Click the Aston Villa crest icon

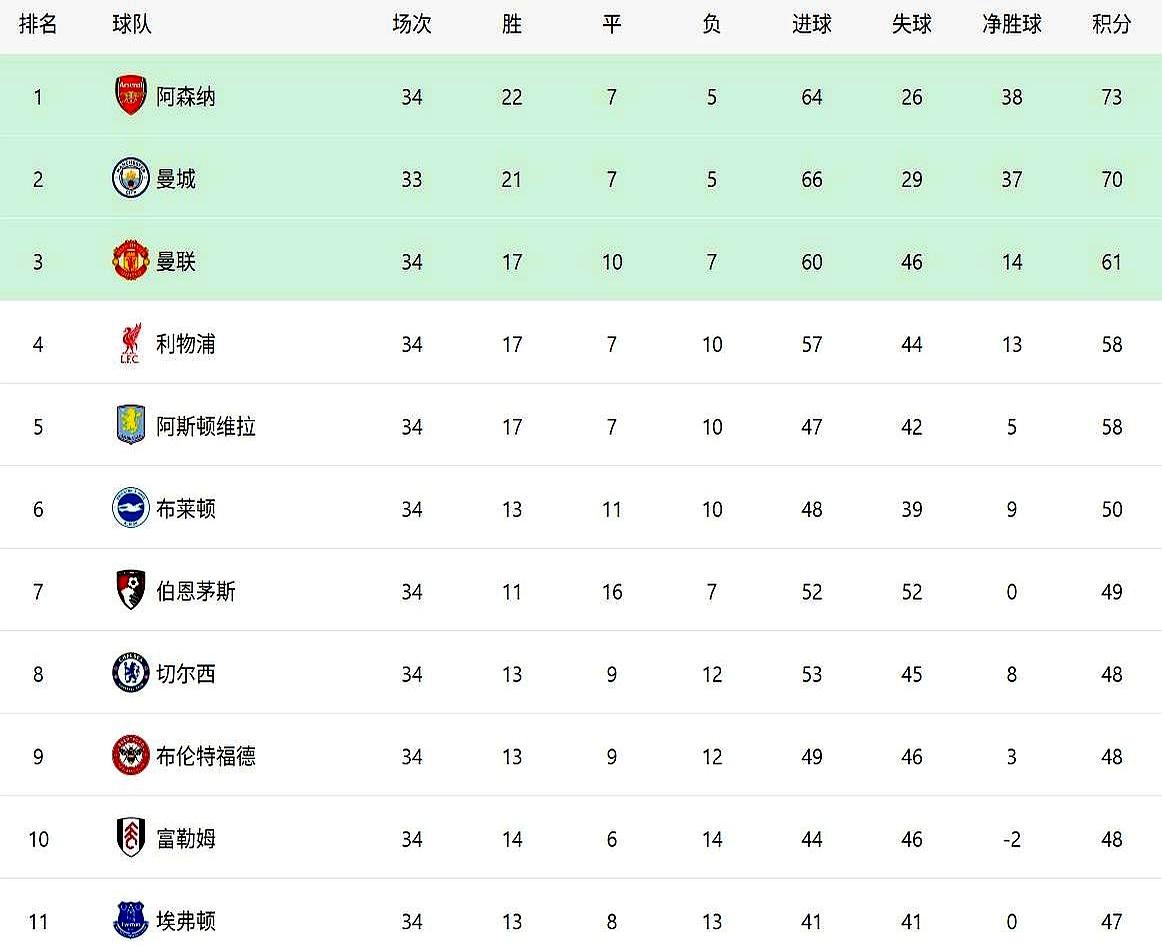coord(131,425)
